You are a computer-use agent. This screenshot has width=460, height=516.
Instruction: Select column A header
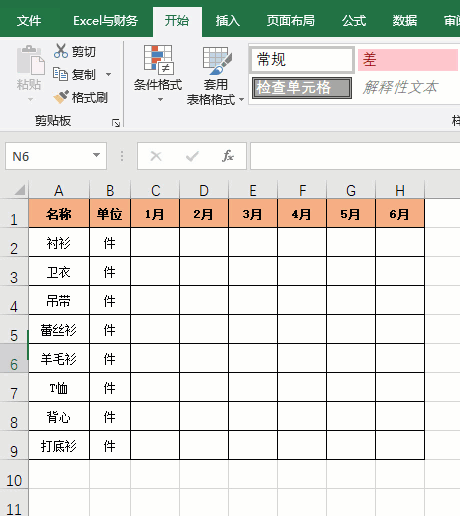(59, 190)
